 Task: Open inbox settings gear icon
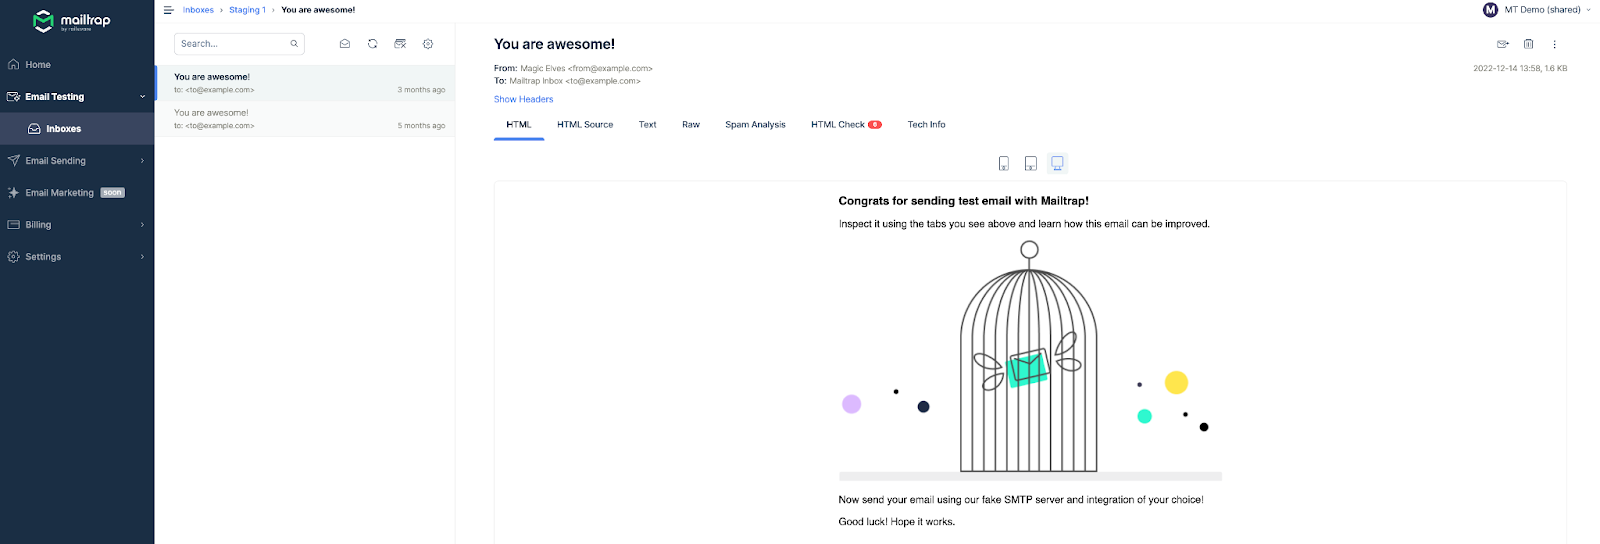coord(428,44)
